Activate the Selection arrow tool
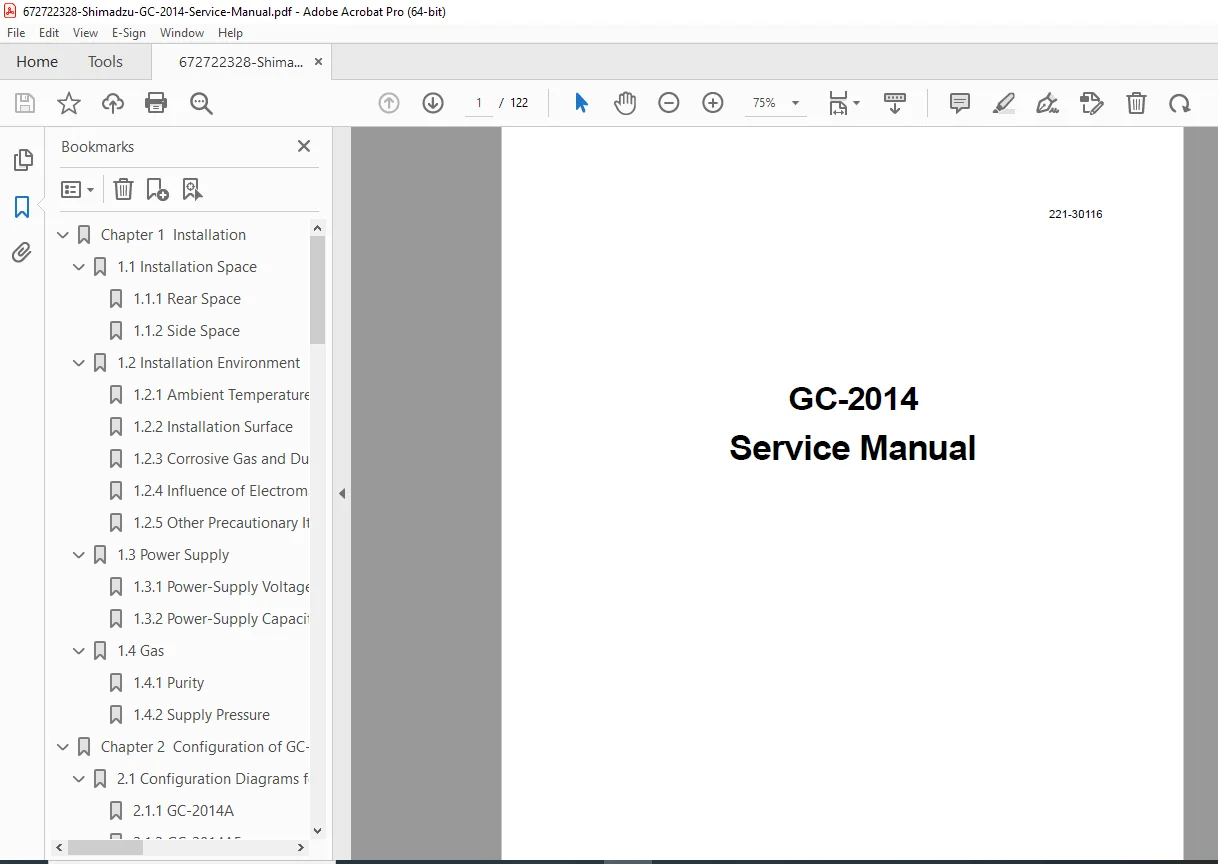1218x864 pixels. [x=581, y=103]
